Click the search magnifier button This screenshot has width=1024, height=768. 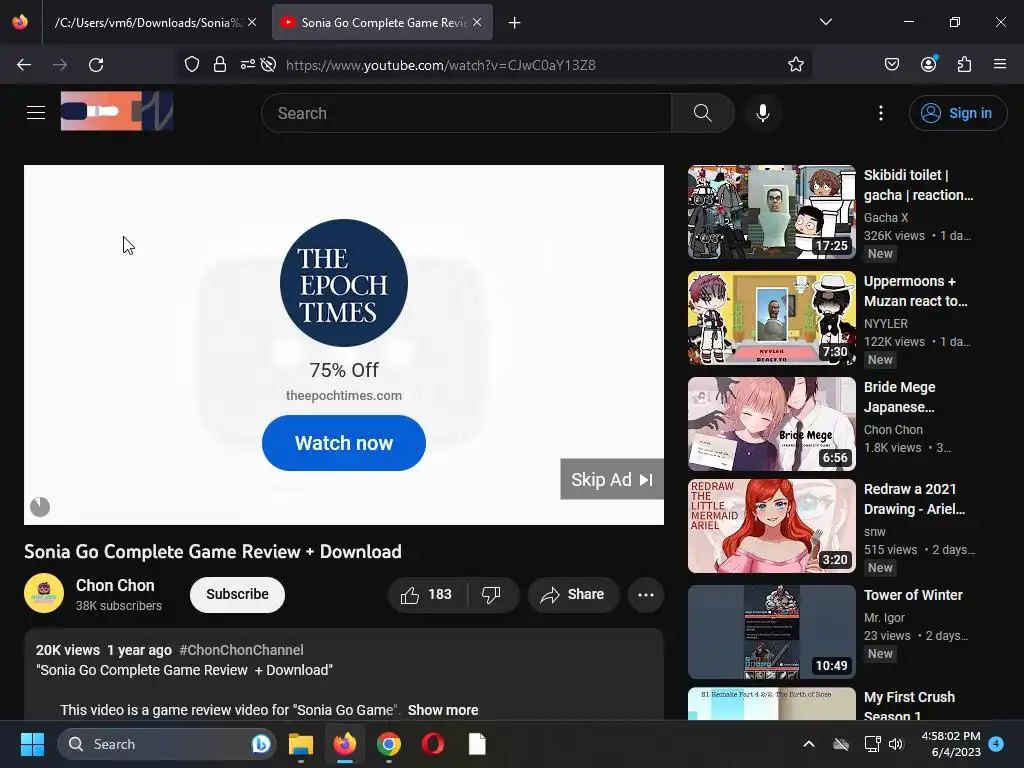(703, 113)
